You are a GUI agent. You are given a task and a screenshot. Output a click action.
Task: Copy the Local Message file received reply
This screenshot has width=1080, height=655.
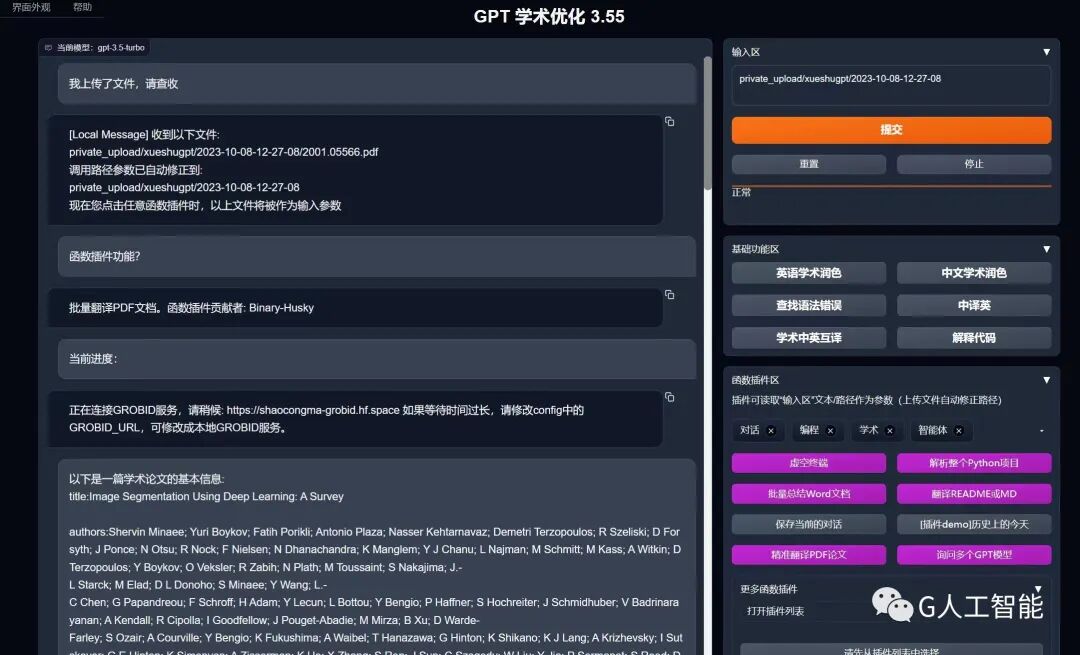tap(669, 122)
